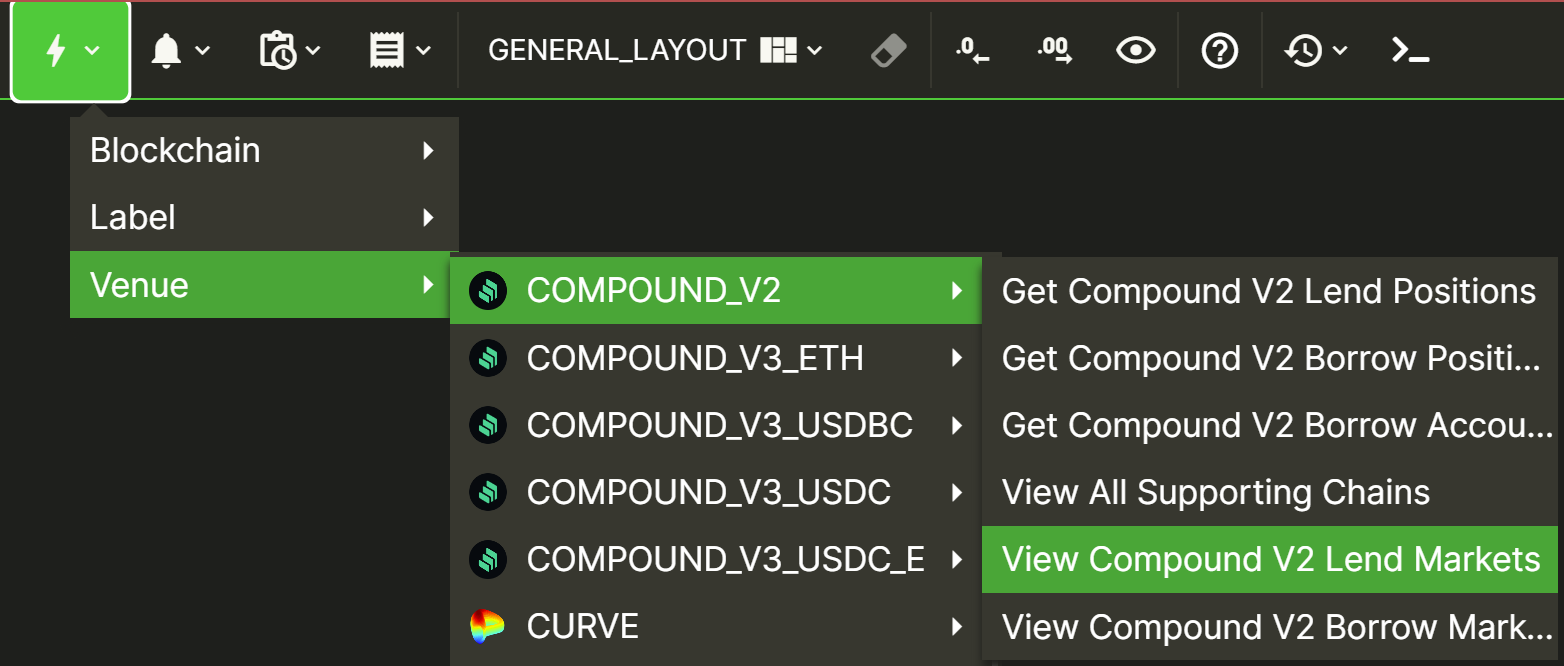This screenshot has width=1564, height=666.
Task: Open CURVE venue submenu
Action: pyautogui.click(x=716, y=625)
